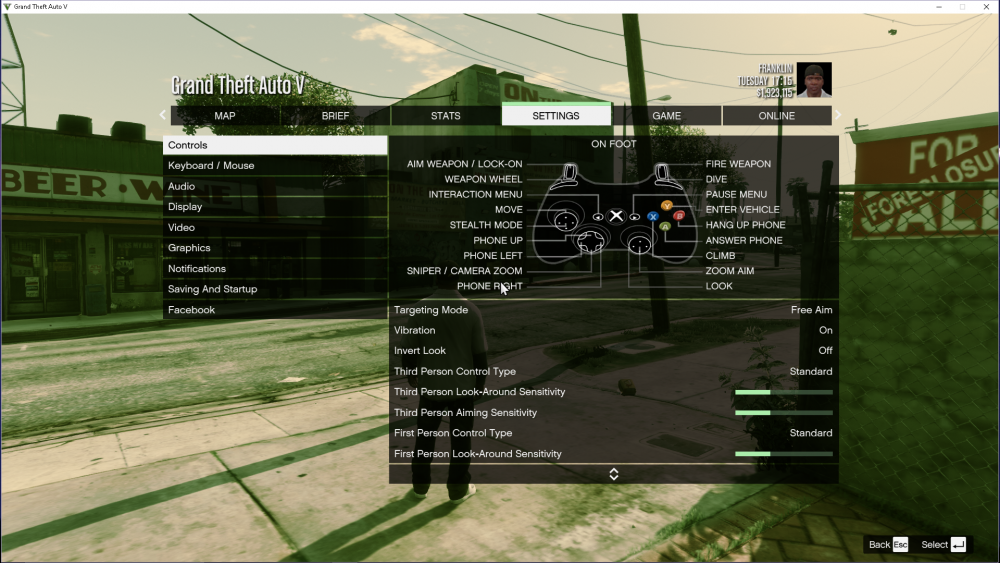Adjust First Person Look-Around Sensitivity slider
The image size is (1000, 563).
(x=784, y=454)
